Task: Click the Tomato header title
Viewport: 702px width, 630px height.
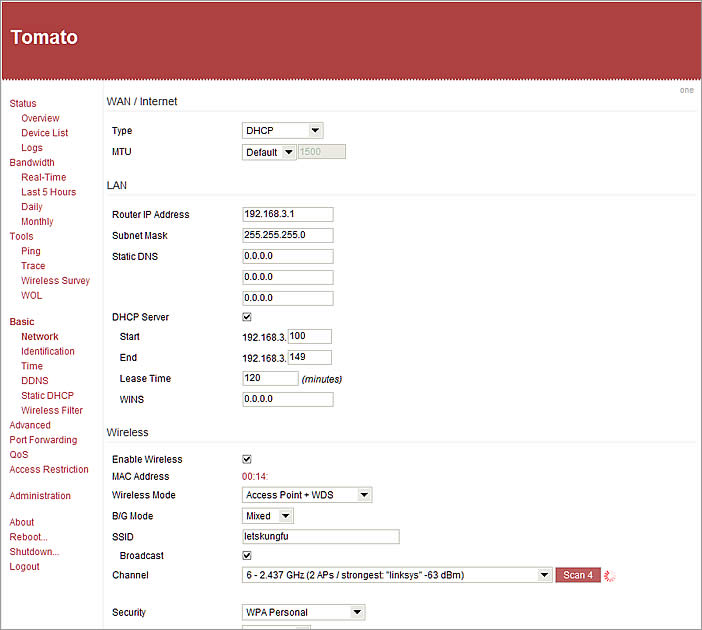Action: (44, 37)
